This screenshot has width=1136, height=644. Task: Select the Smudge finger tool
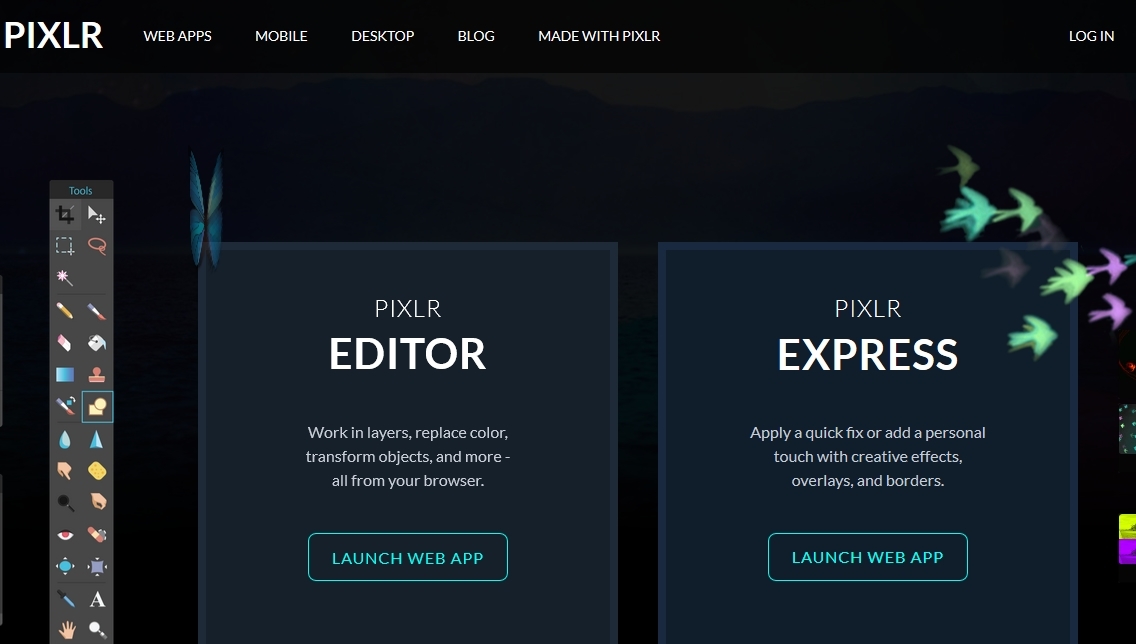point(65,471)
